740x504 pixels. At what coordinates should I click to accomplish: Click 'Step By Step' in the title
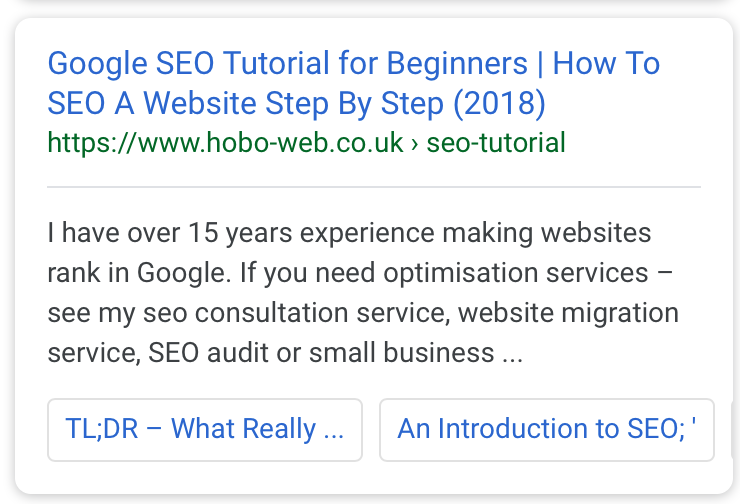[x=354, y=104]
